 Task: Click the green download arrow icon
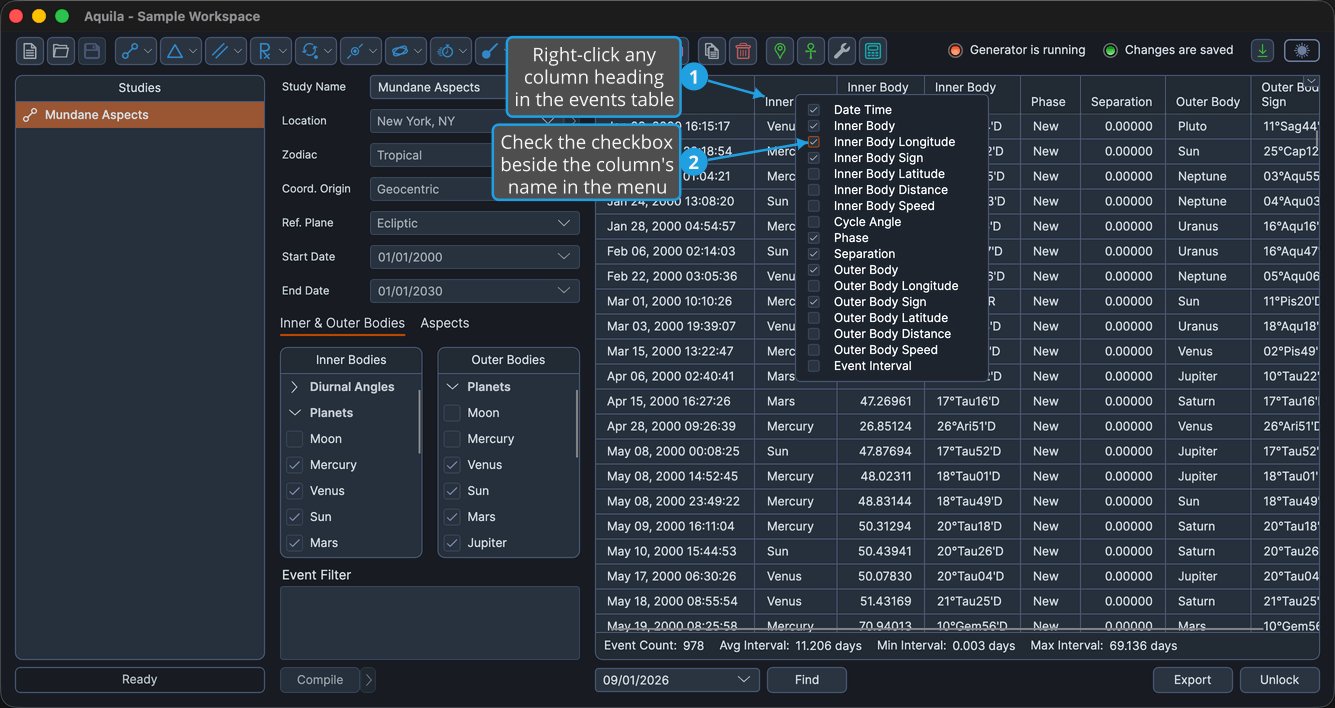click(x=1262, y=50)
